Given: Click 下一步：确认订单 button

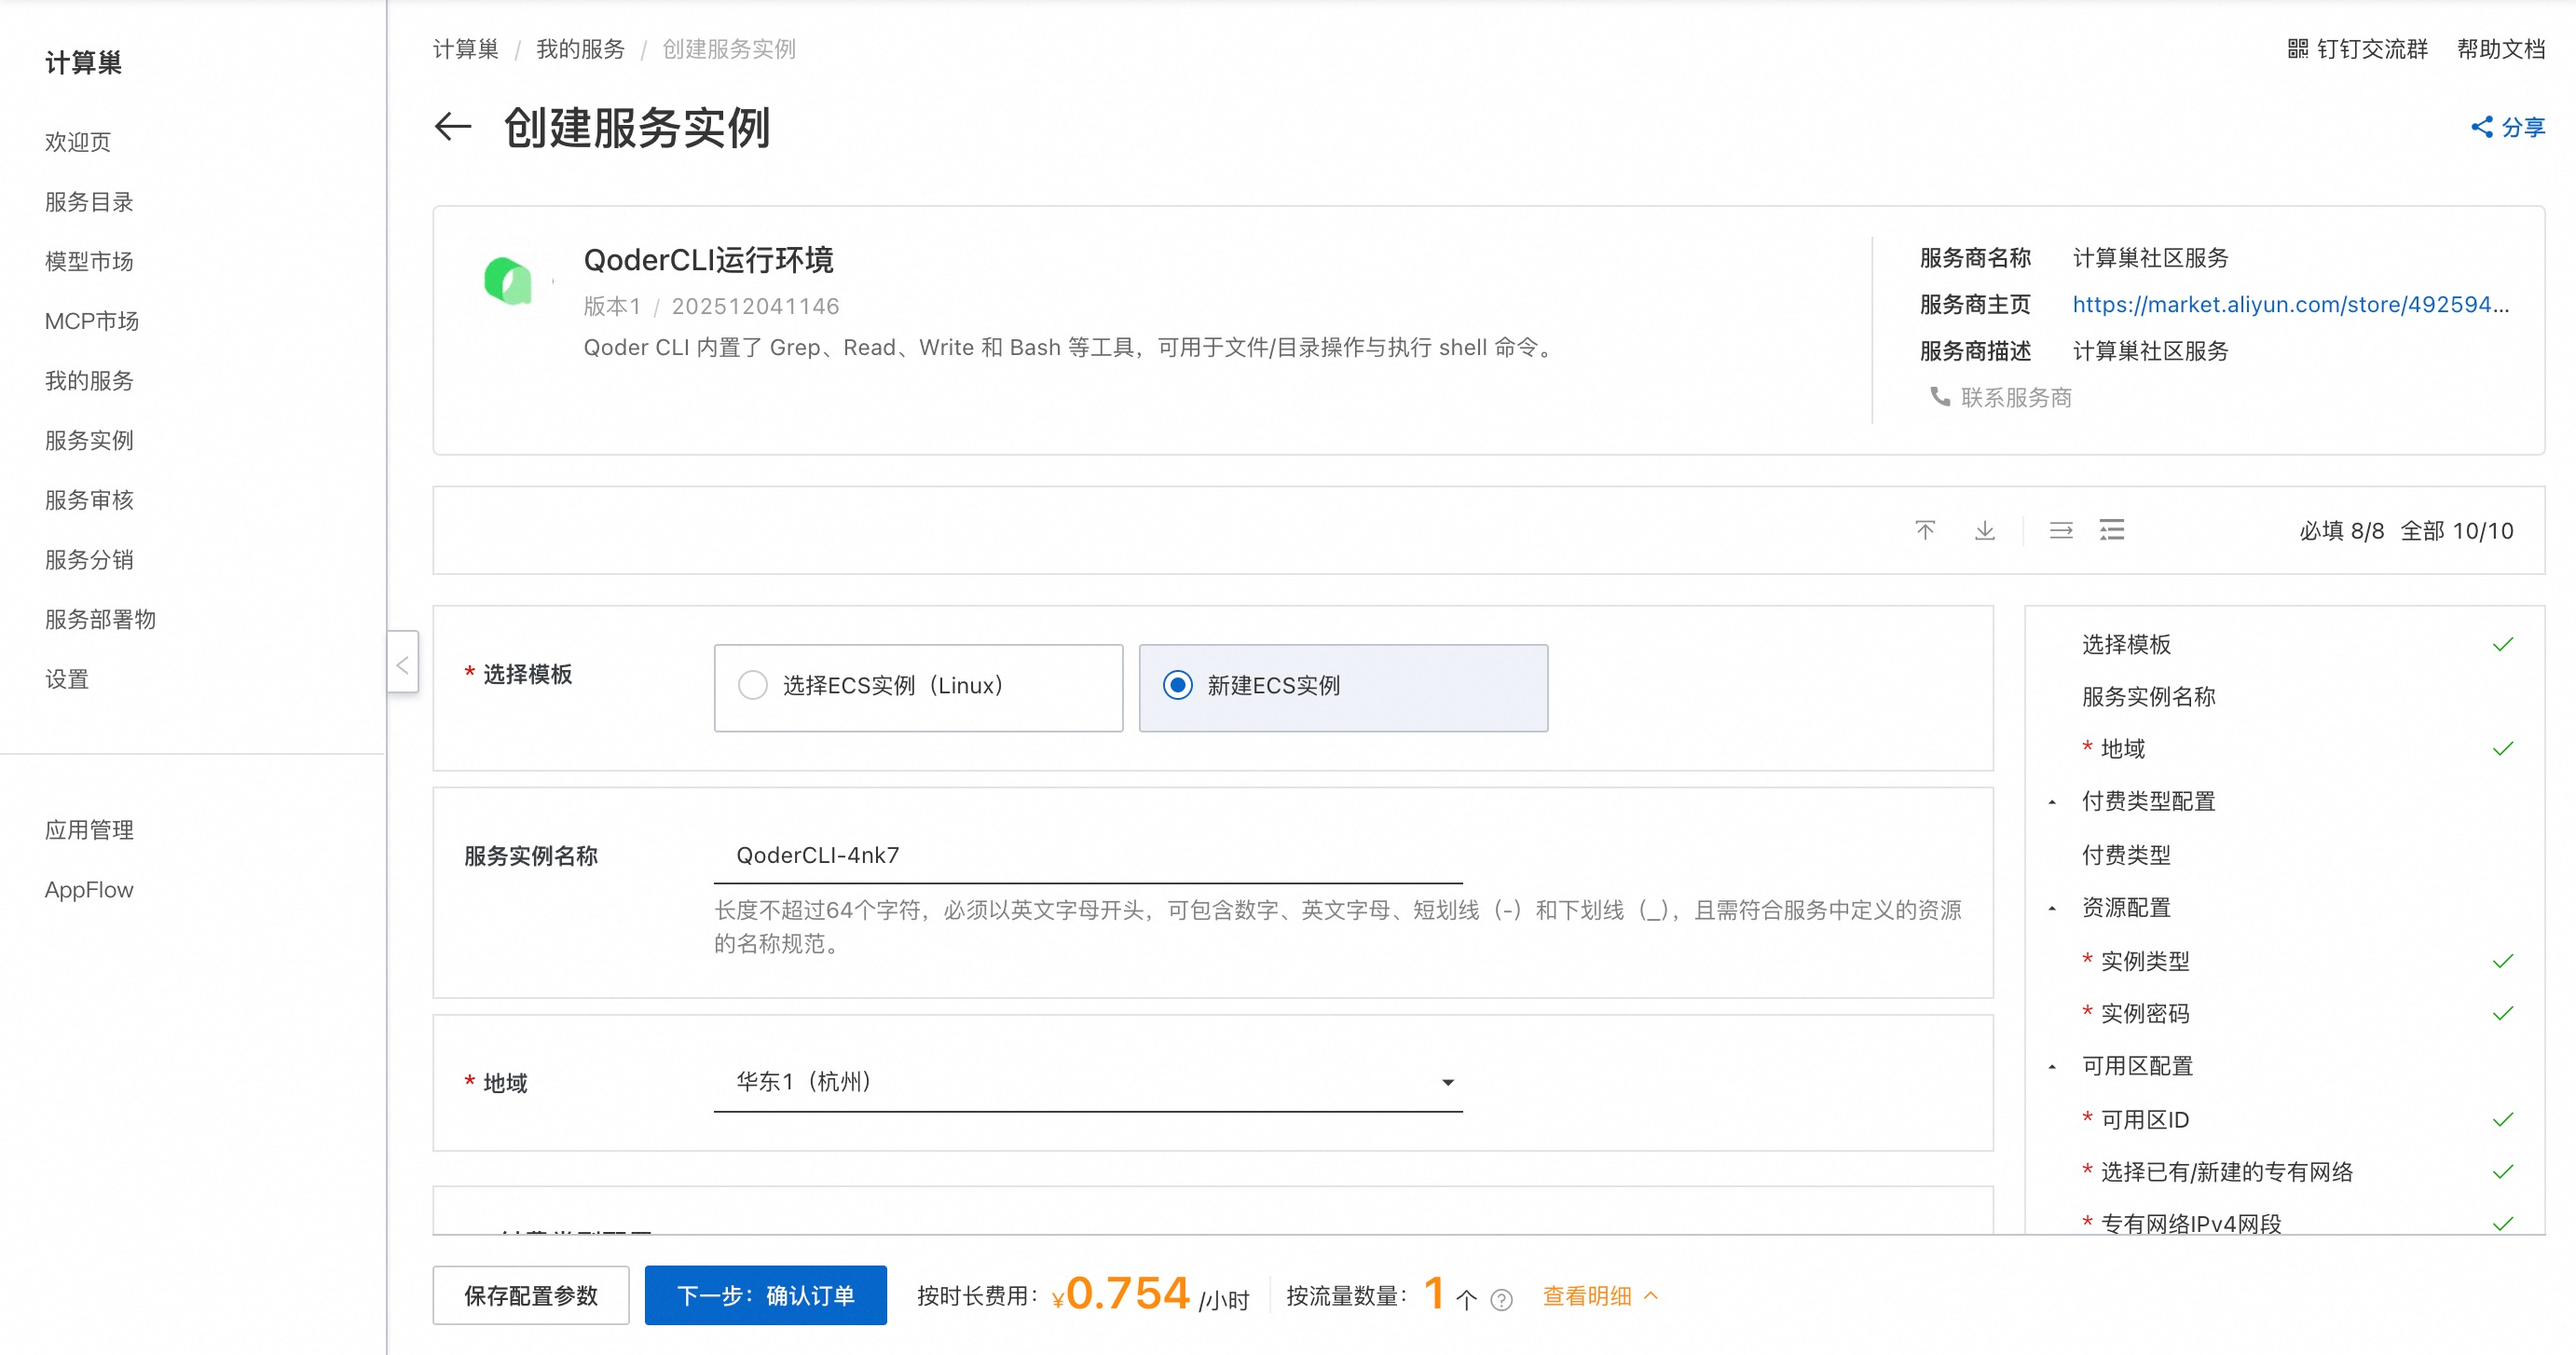Looking at the screenshot, I should coord(765,1296).
